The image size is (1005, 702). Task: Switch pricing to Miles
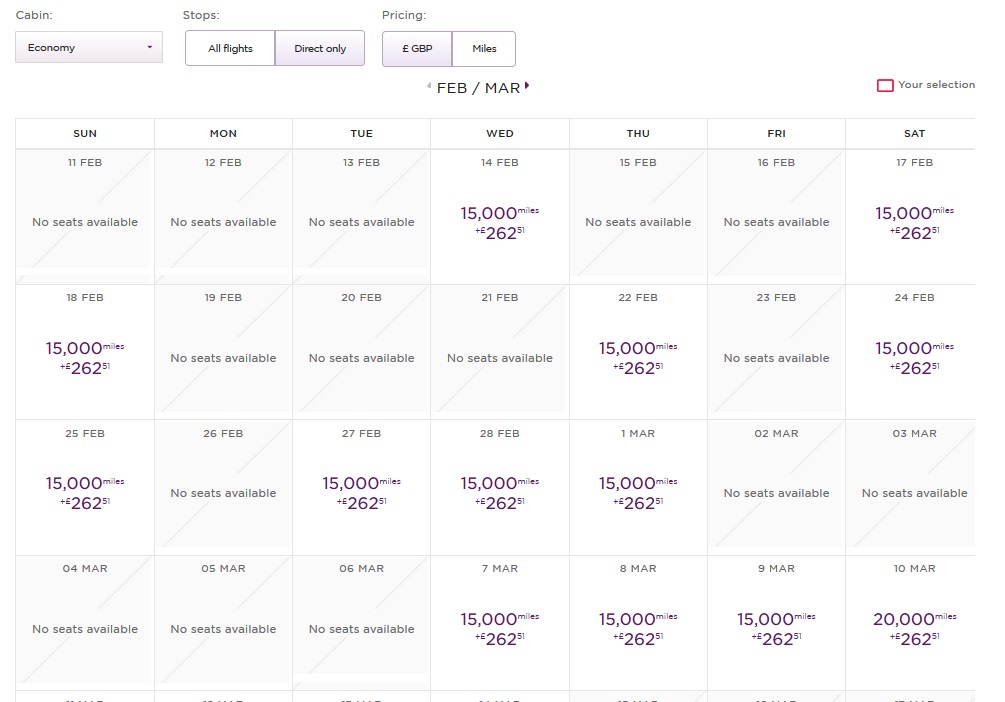[484, 48]
